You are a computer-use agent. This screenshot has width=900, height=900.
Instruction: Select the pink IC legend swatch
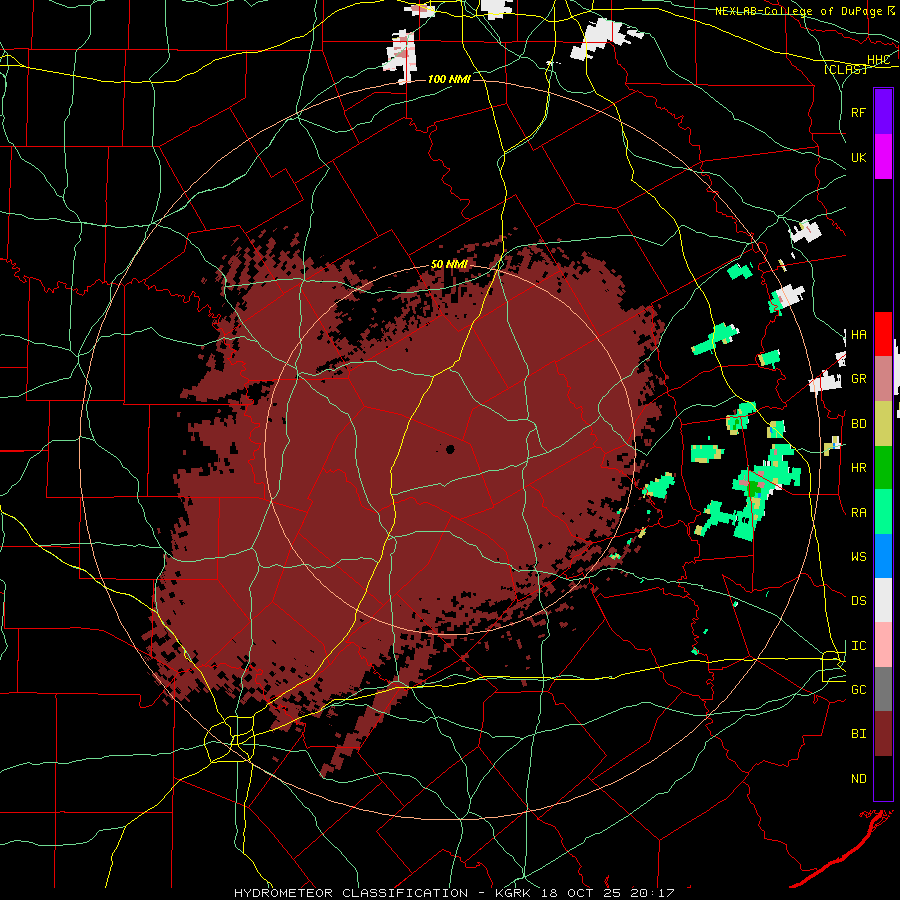click(883, 645)
